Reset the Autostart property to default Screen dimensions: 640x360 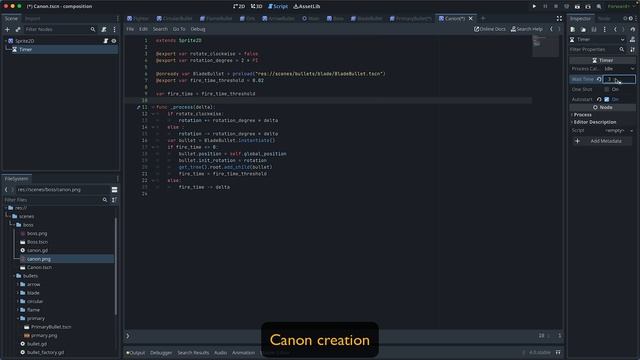599,99
